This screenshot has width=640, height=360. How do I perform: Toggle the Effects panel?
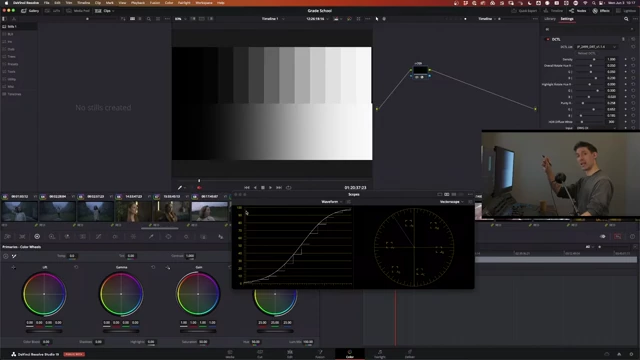point(601,11)
